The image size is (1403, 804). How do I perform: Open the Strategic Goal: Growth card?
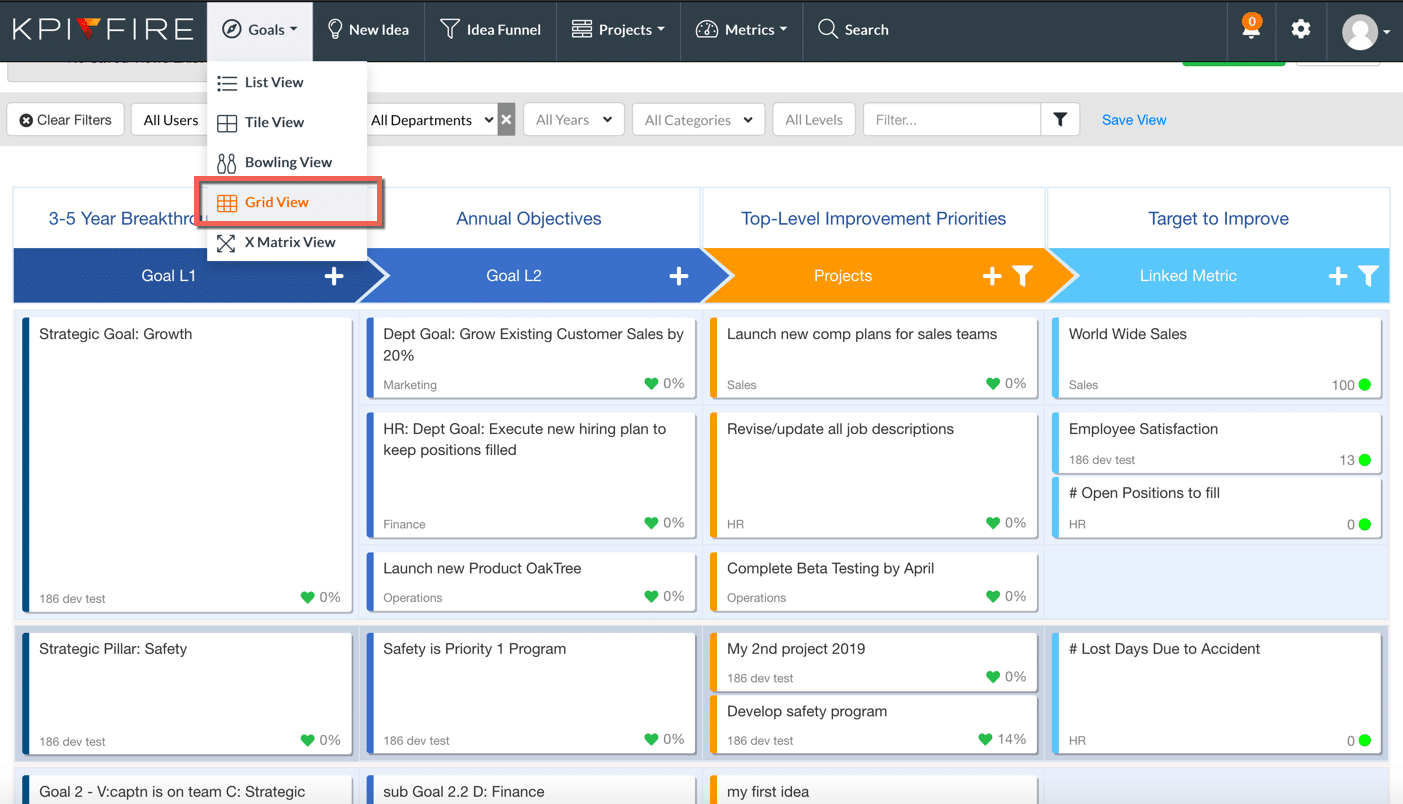pyautogui.click(x=187, y=465)
